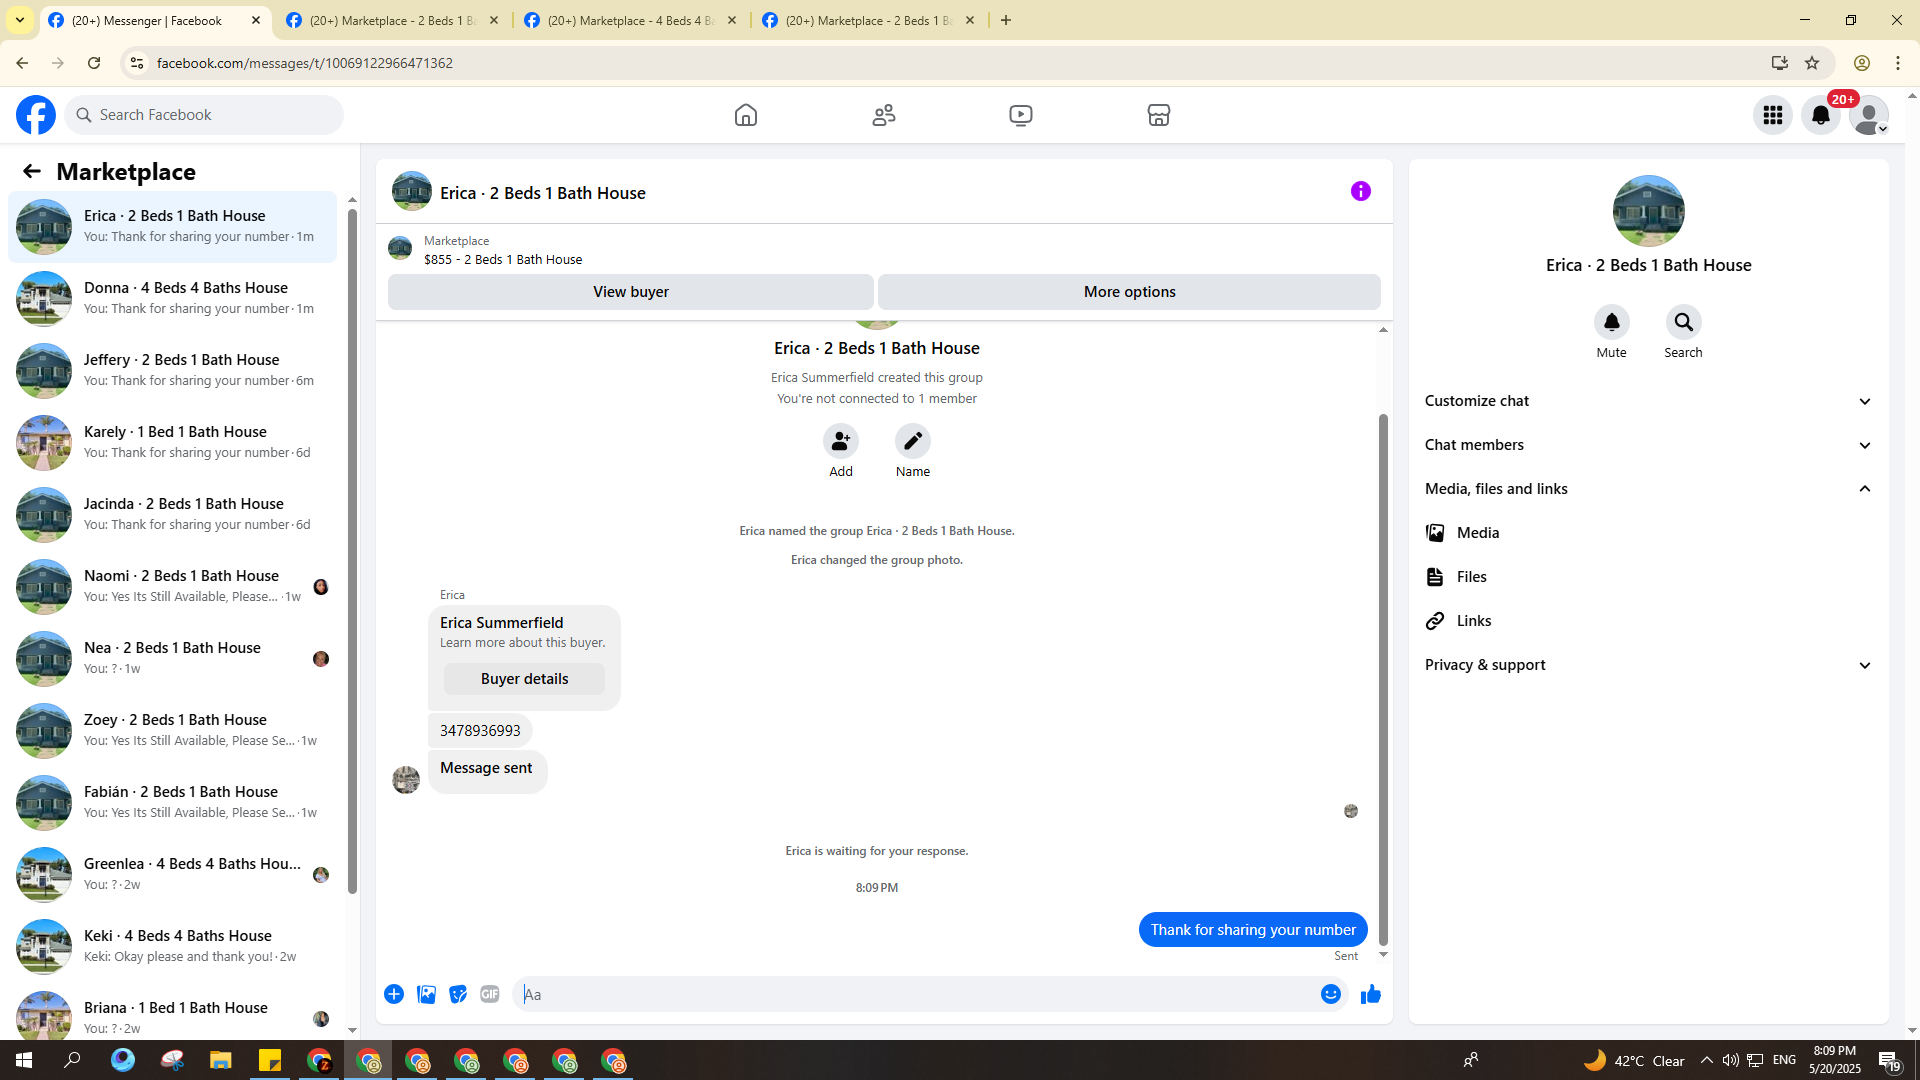Click the GIF picker icon in composer

pyautogui.click(x=489, y=994)
